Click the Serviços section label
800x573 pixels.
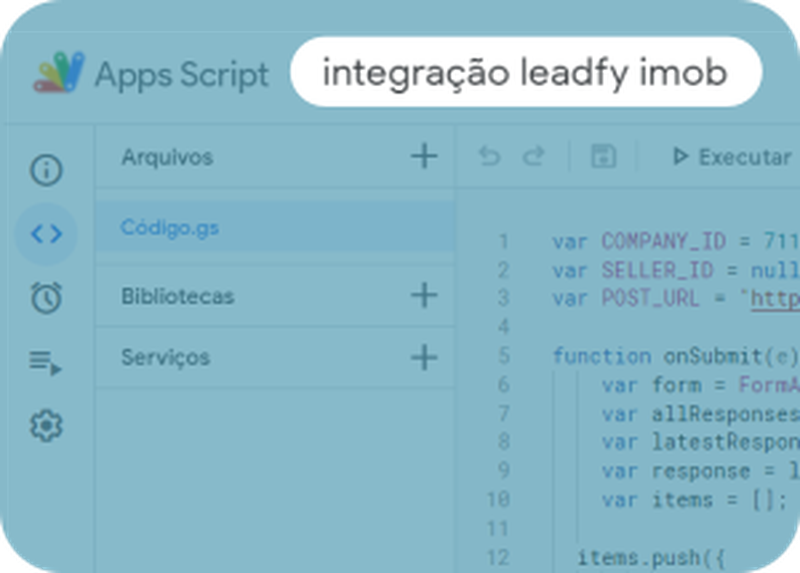[165, 357]
